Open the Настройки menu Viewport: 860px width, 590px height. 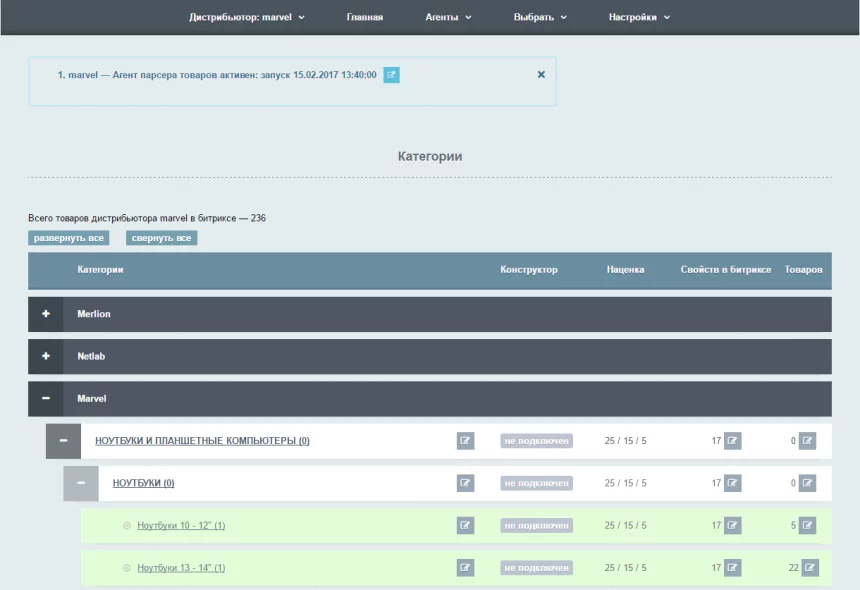(x=639, y=17)
